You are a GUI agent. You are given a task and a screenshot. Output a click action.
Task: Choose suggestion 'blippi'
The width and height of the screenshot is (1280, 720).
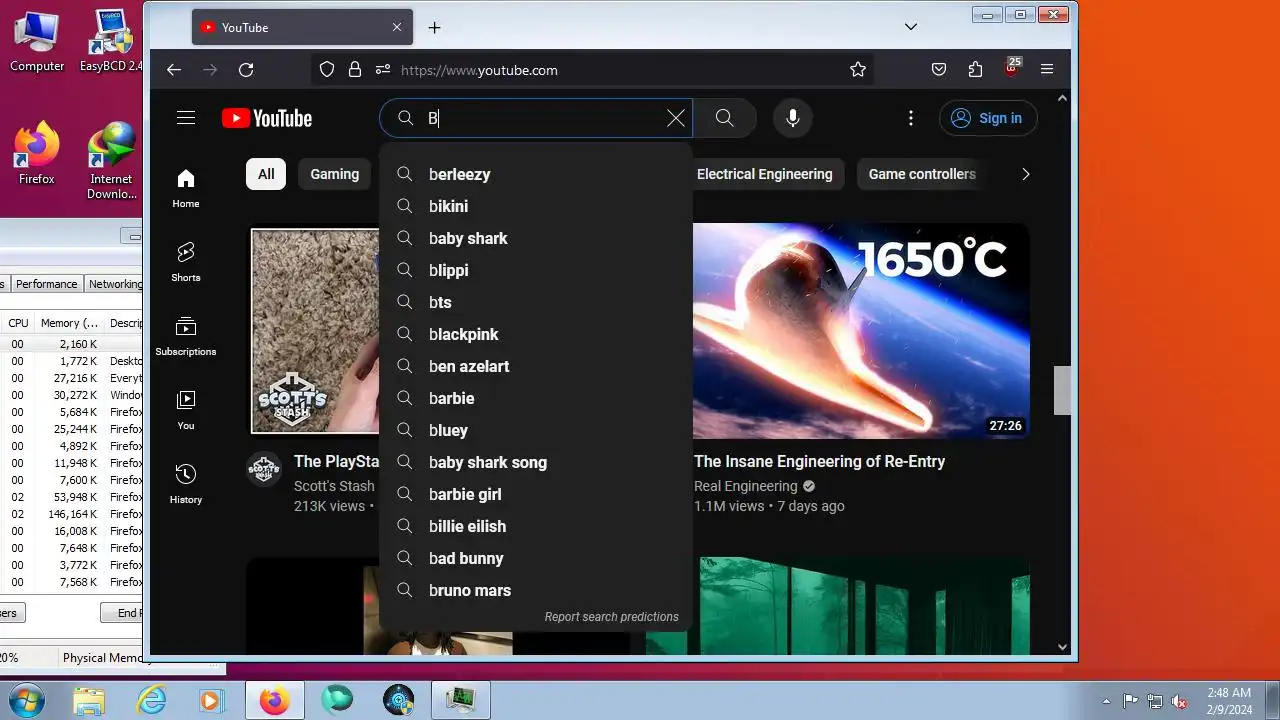tap(536, 270)
